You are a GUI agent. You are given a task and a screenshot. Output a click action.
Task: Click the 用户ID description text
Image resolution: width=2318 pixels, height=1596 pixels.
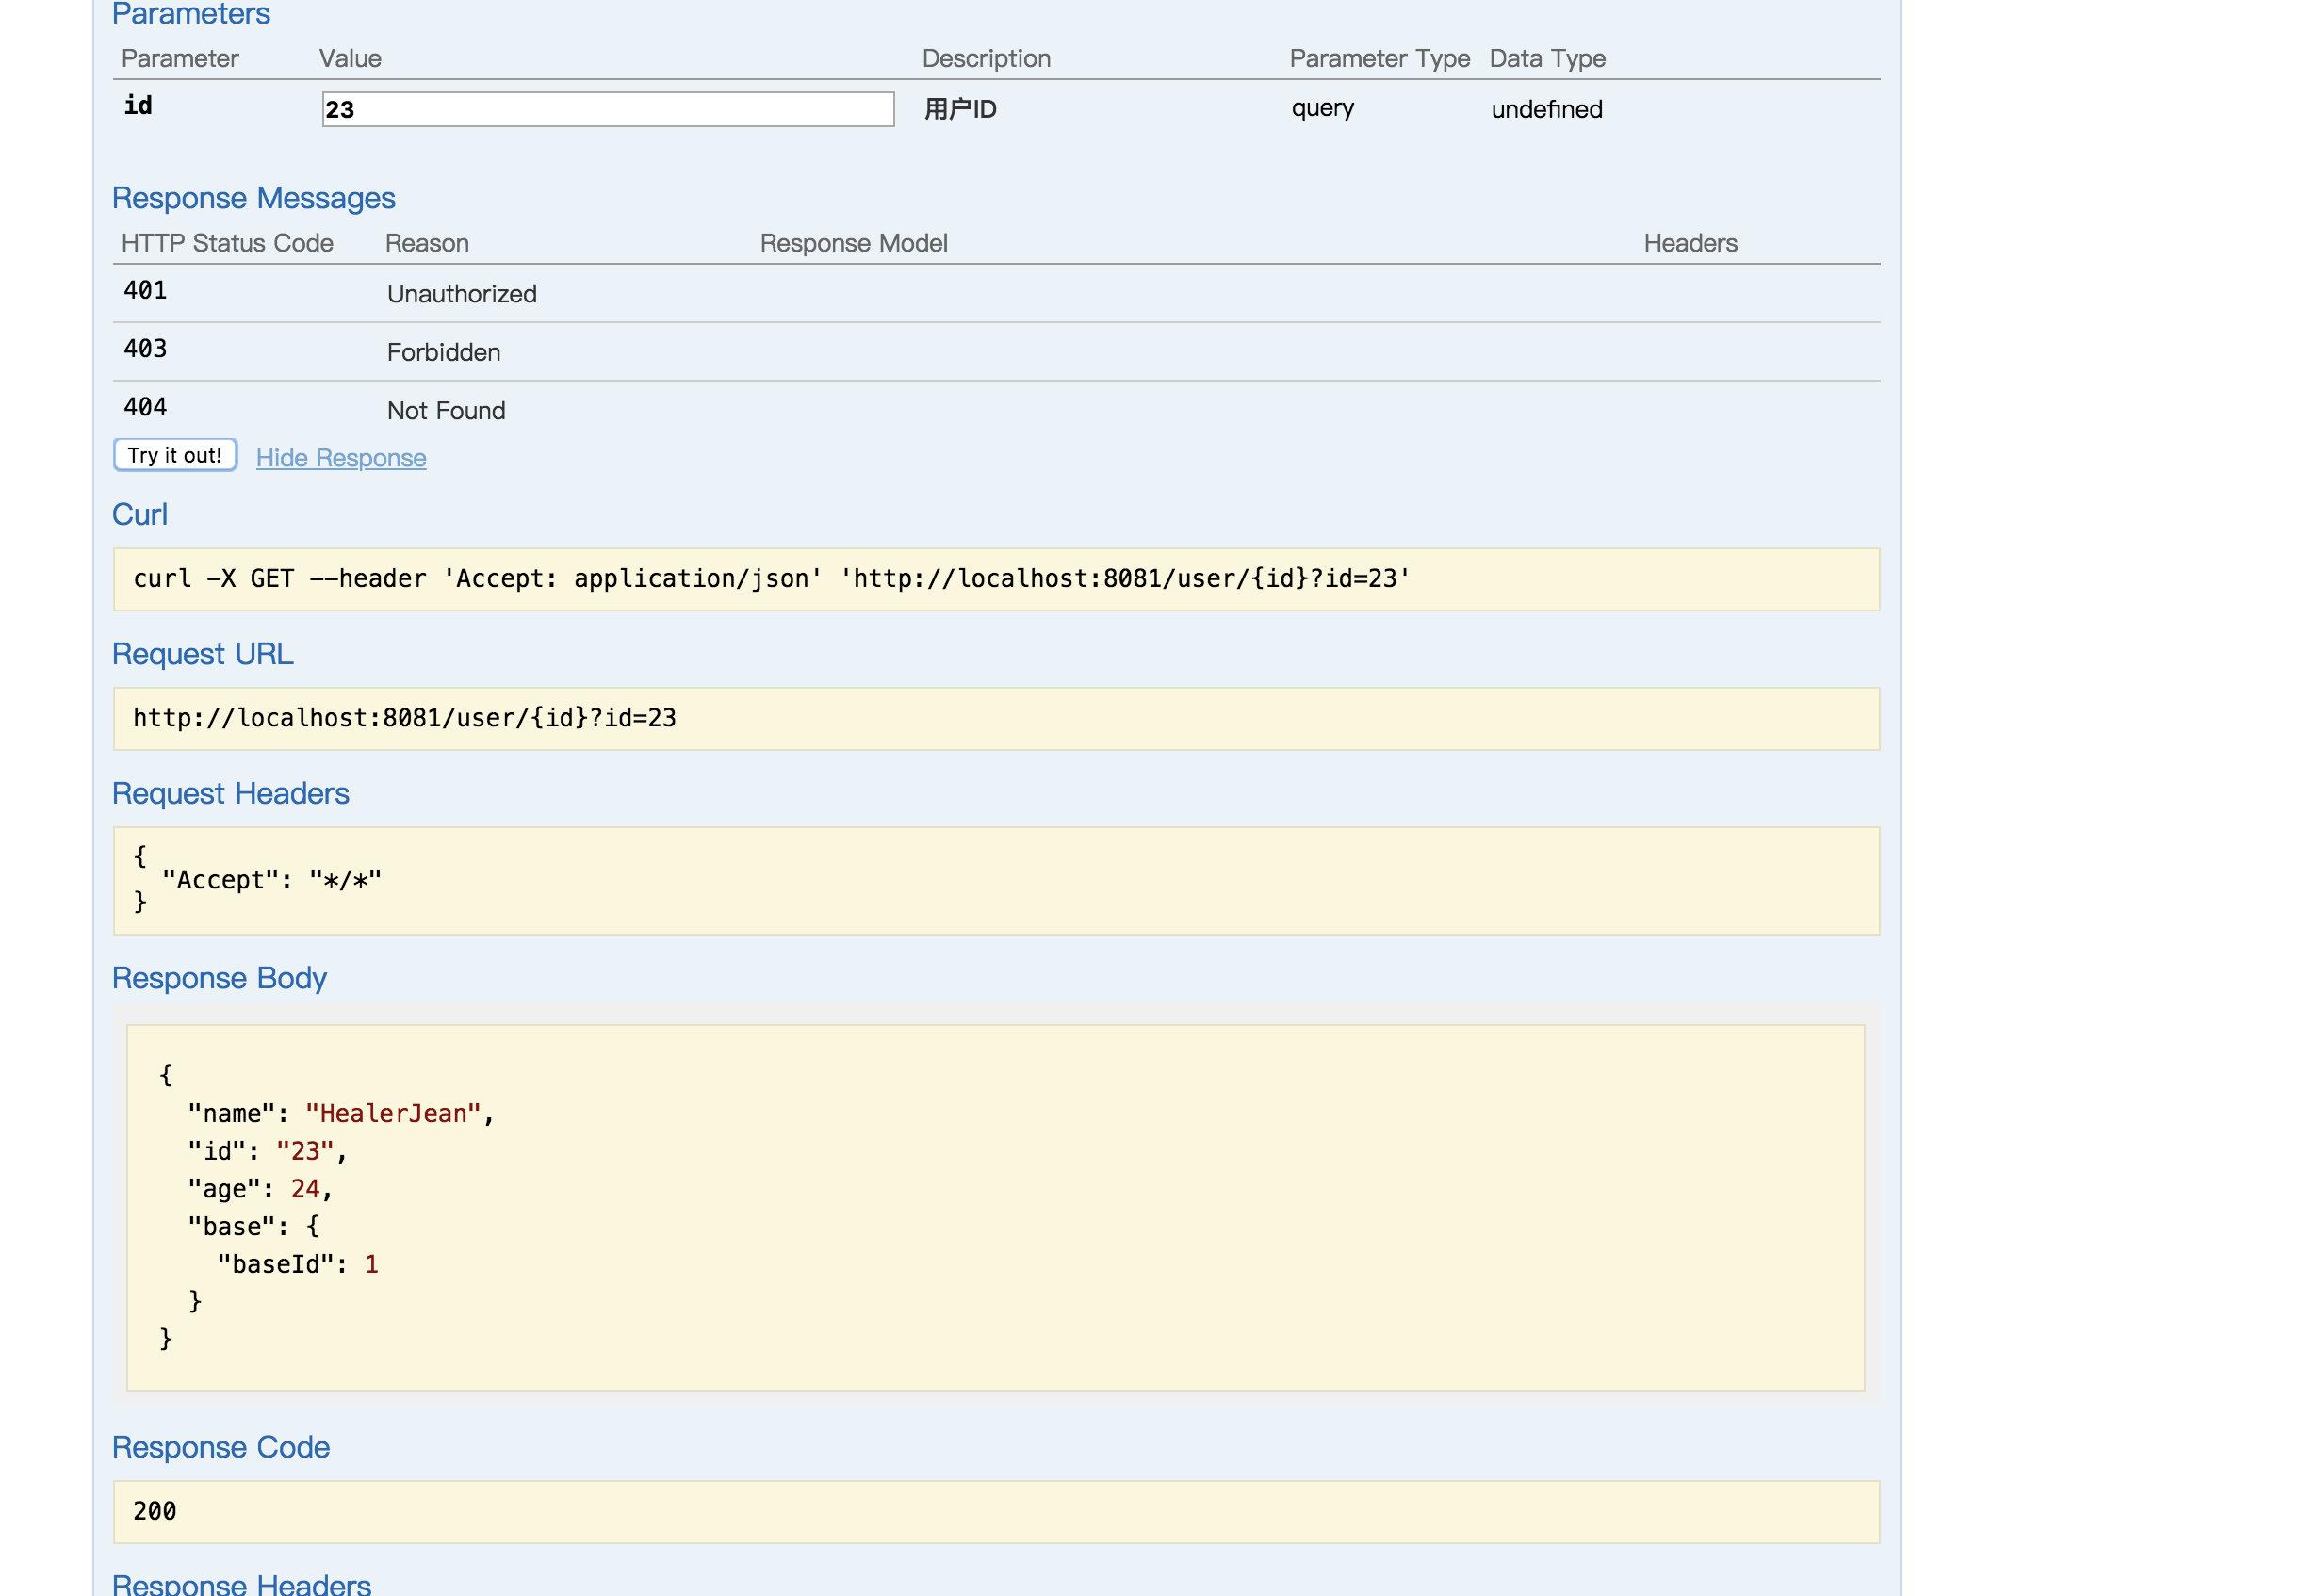click(x=959, y=109)
